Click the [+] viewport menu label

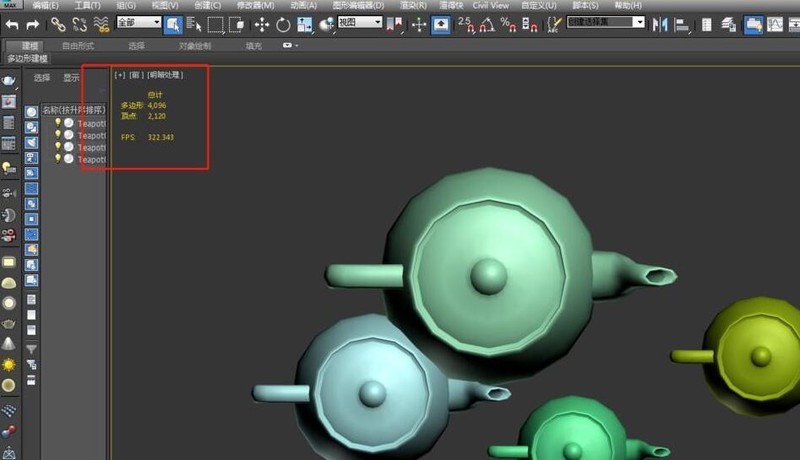pos(120,74)
